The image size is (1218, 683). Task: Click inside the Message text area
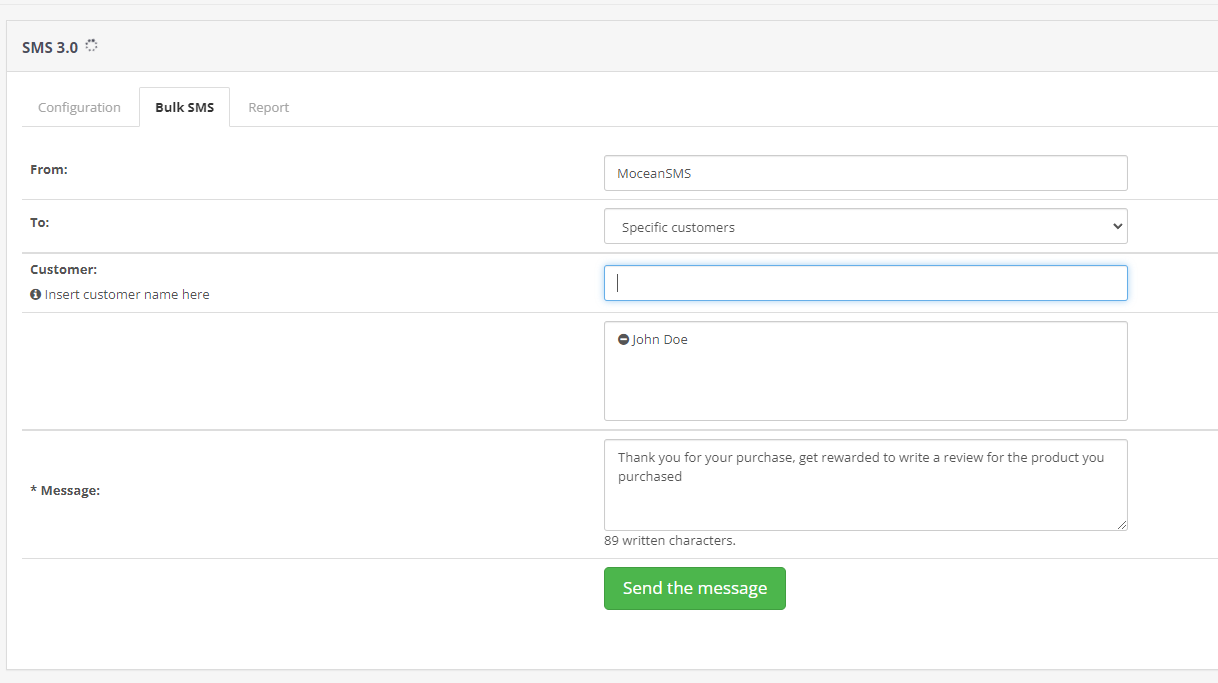click(865, 484)
